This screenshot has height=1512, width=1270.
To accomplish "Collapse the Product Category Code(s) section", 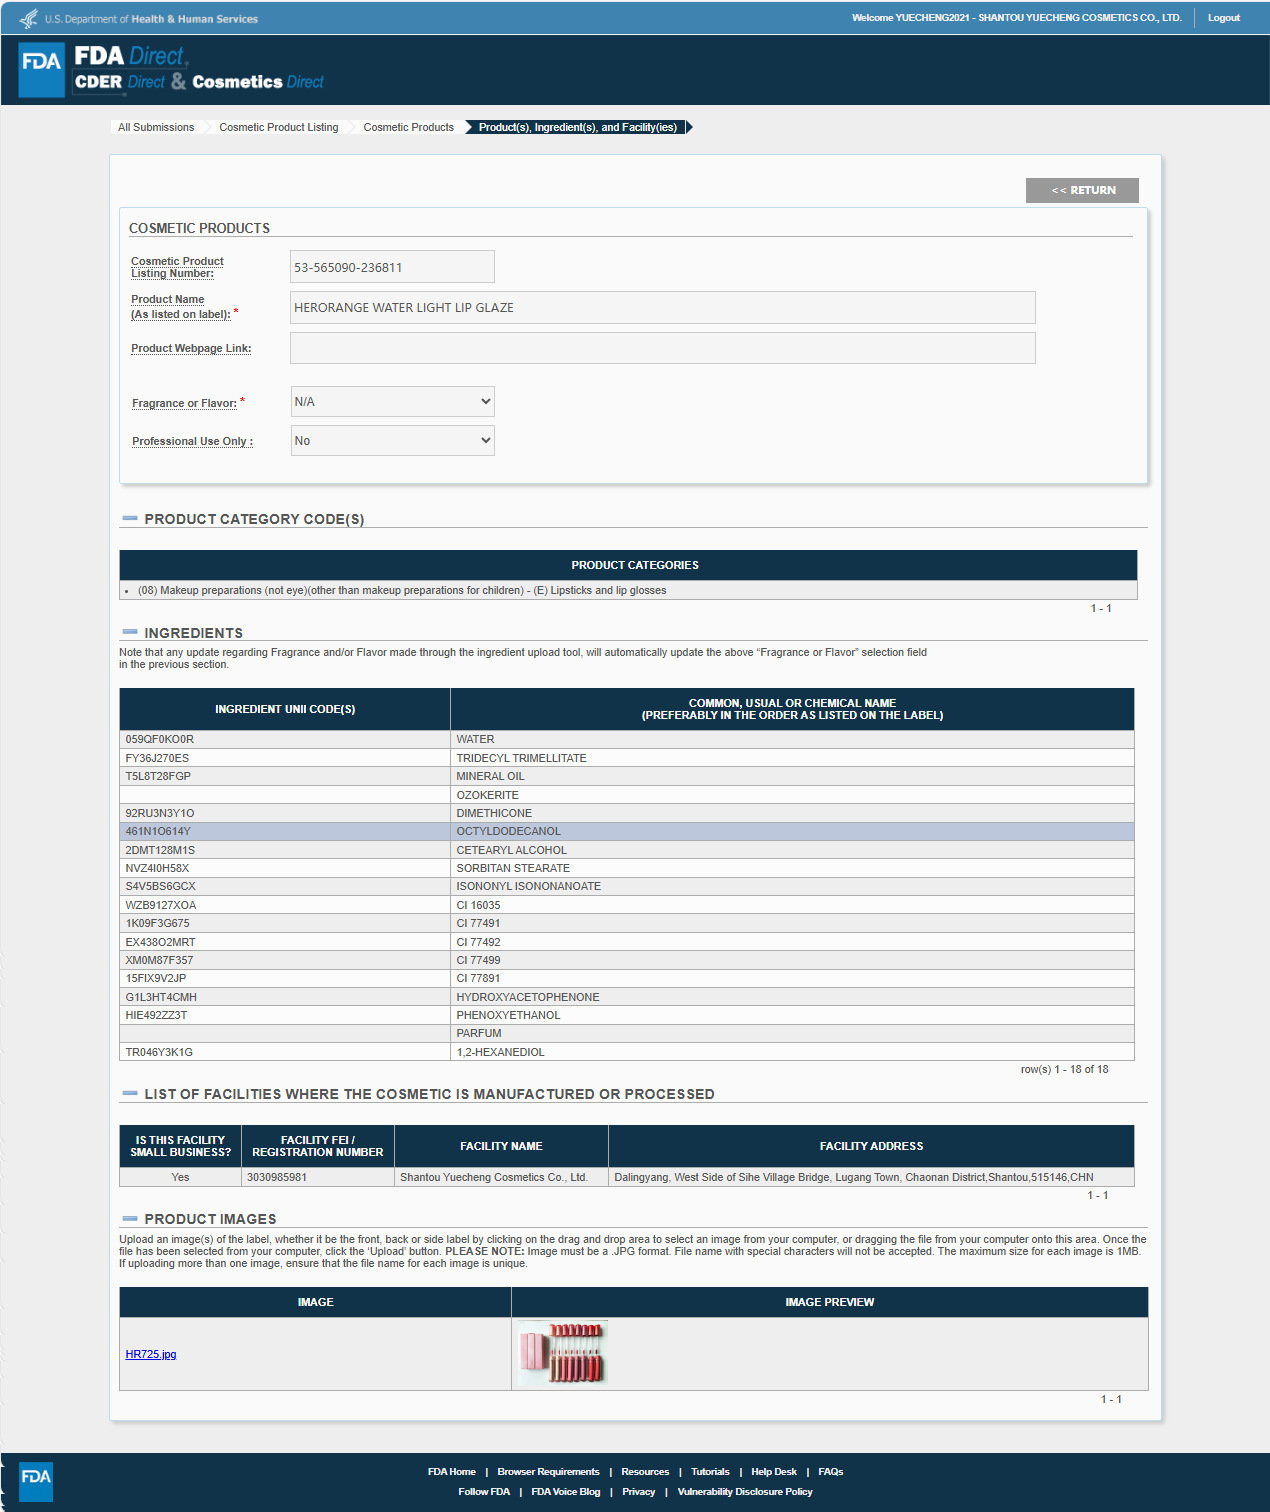I will (130, 518).
